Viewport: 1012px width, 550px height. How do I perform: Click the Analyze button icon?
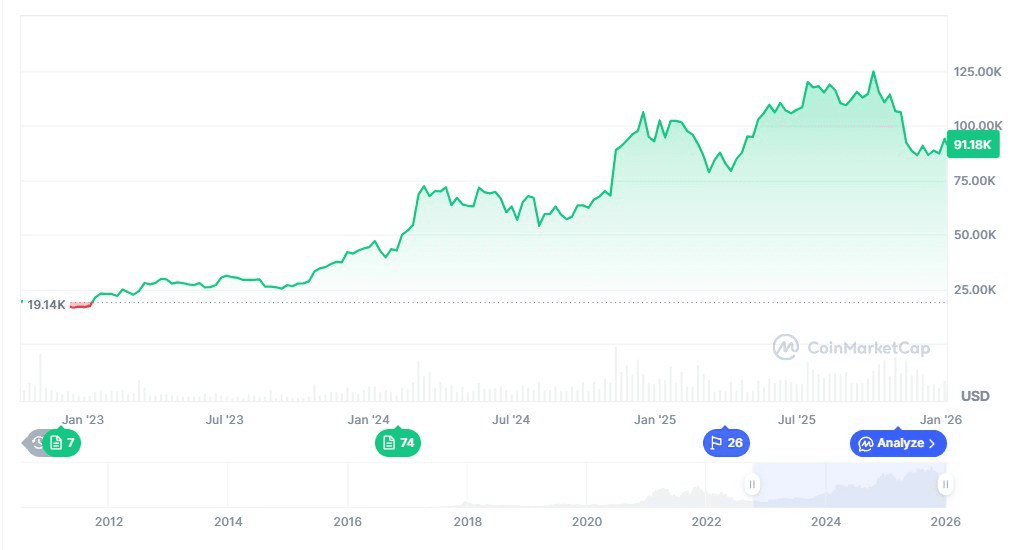pyautogui.click(x=866, y=443)
